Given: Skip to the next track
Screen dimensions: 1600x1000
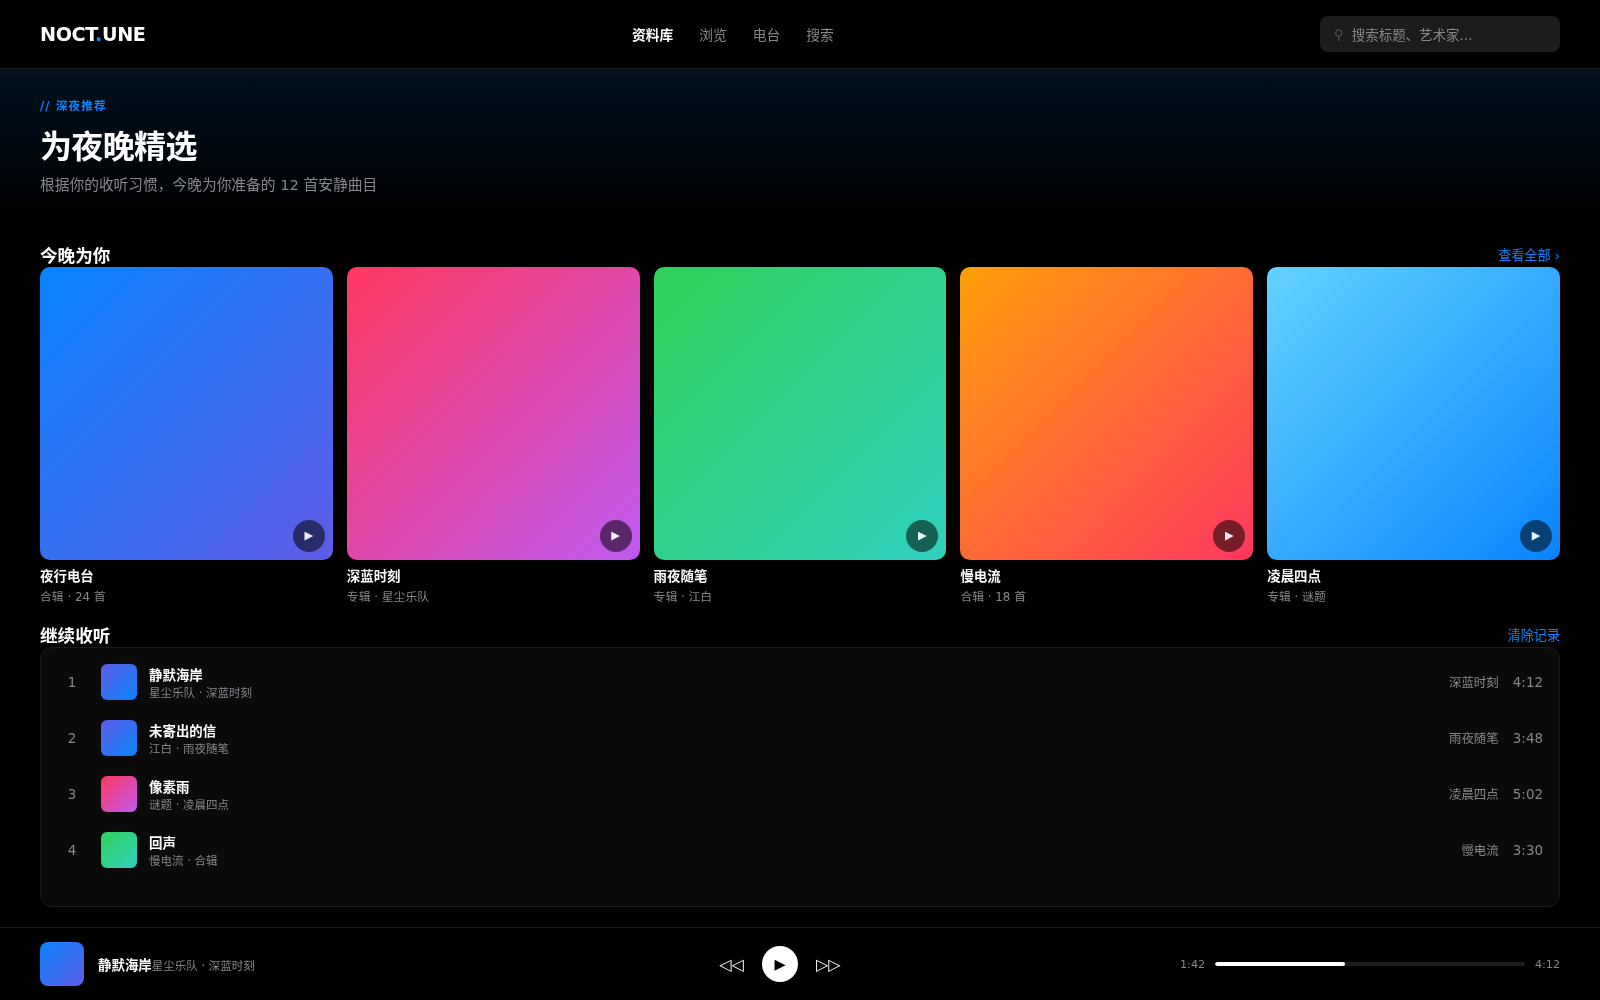Looking at the screenshot, I should pos(828,965).
